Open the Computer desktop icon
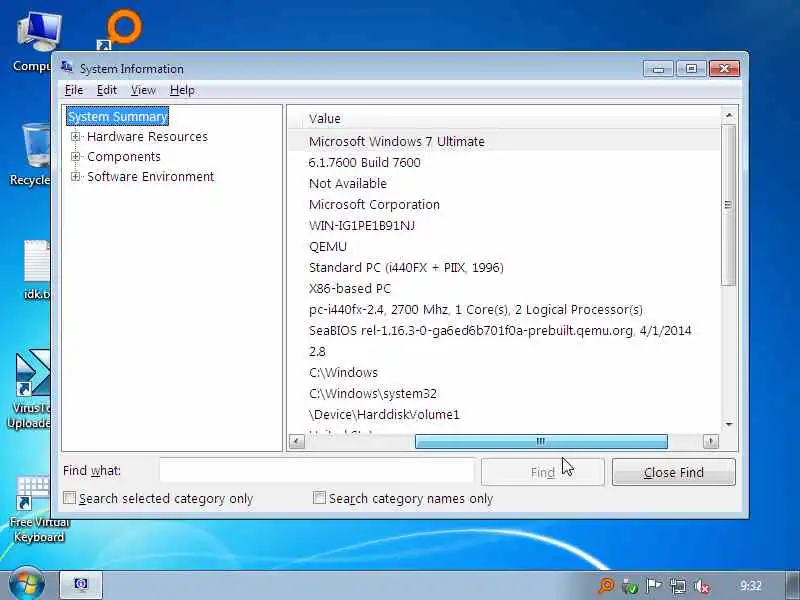 [33, 42]
